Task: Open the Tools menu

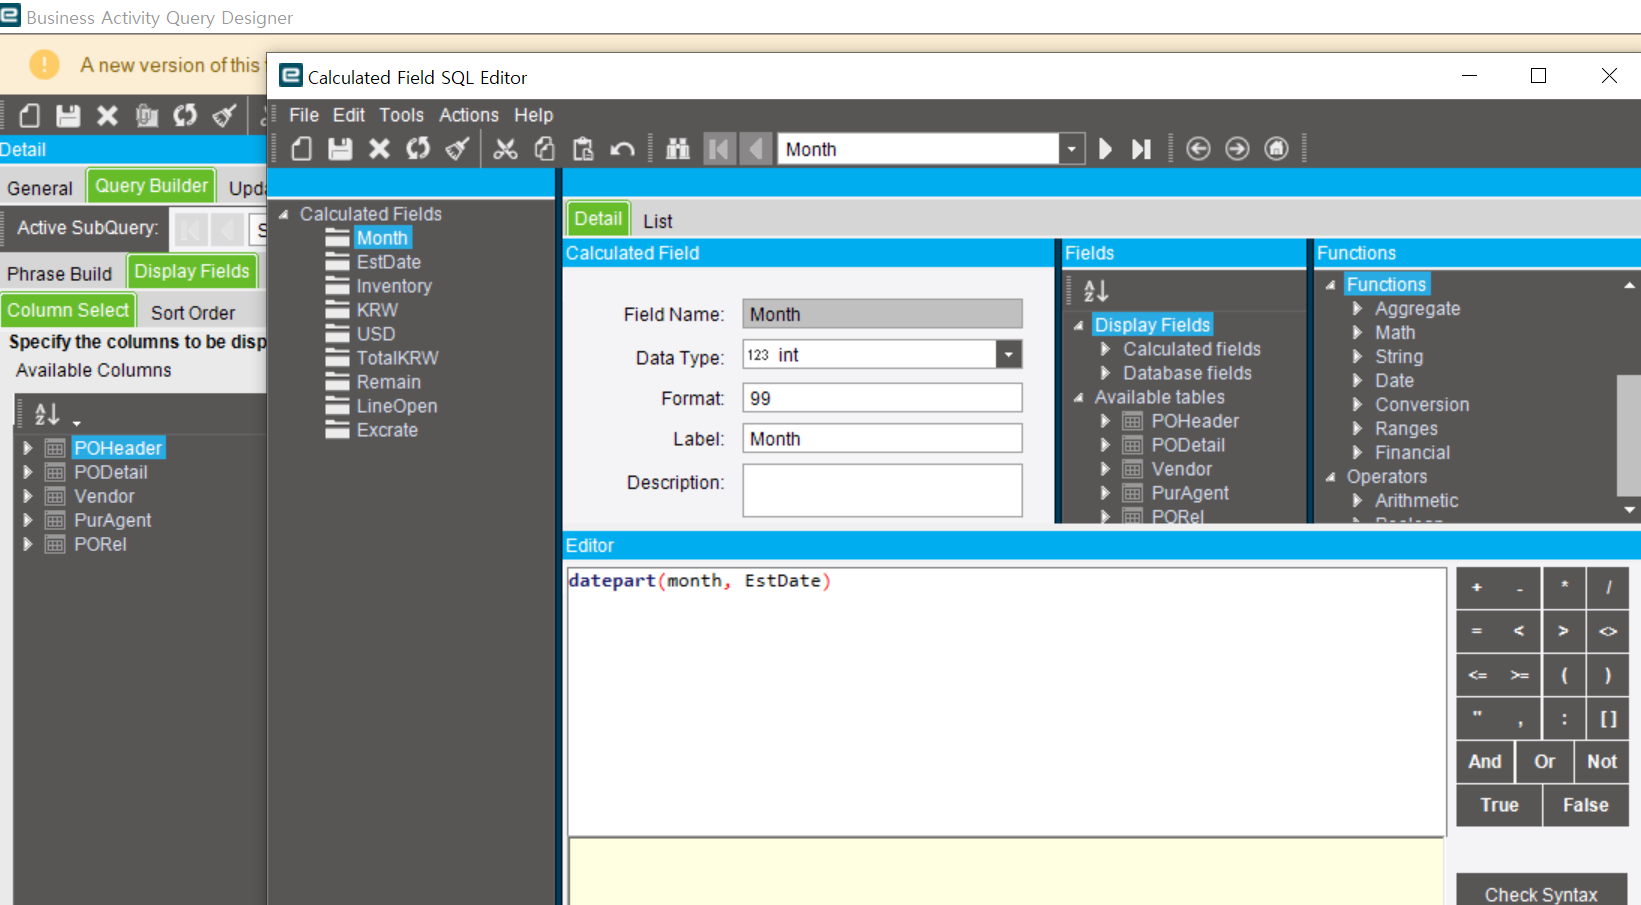Action: (x=401, y=115)
